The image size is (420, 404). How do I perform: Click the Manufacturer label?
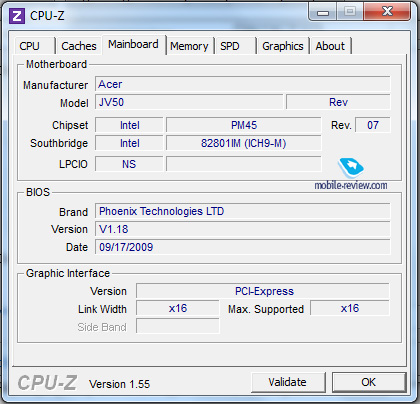click(x=55, y=85)
